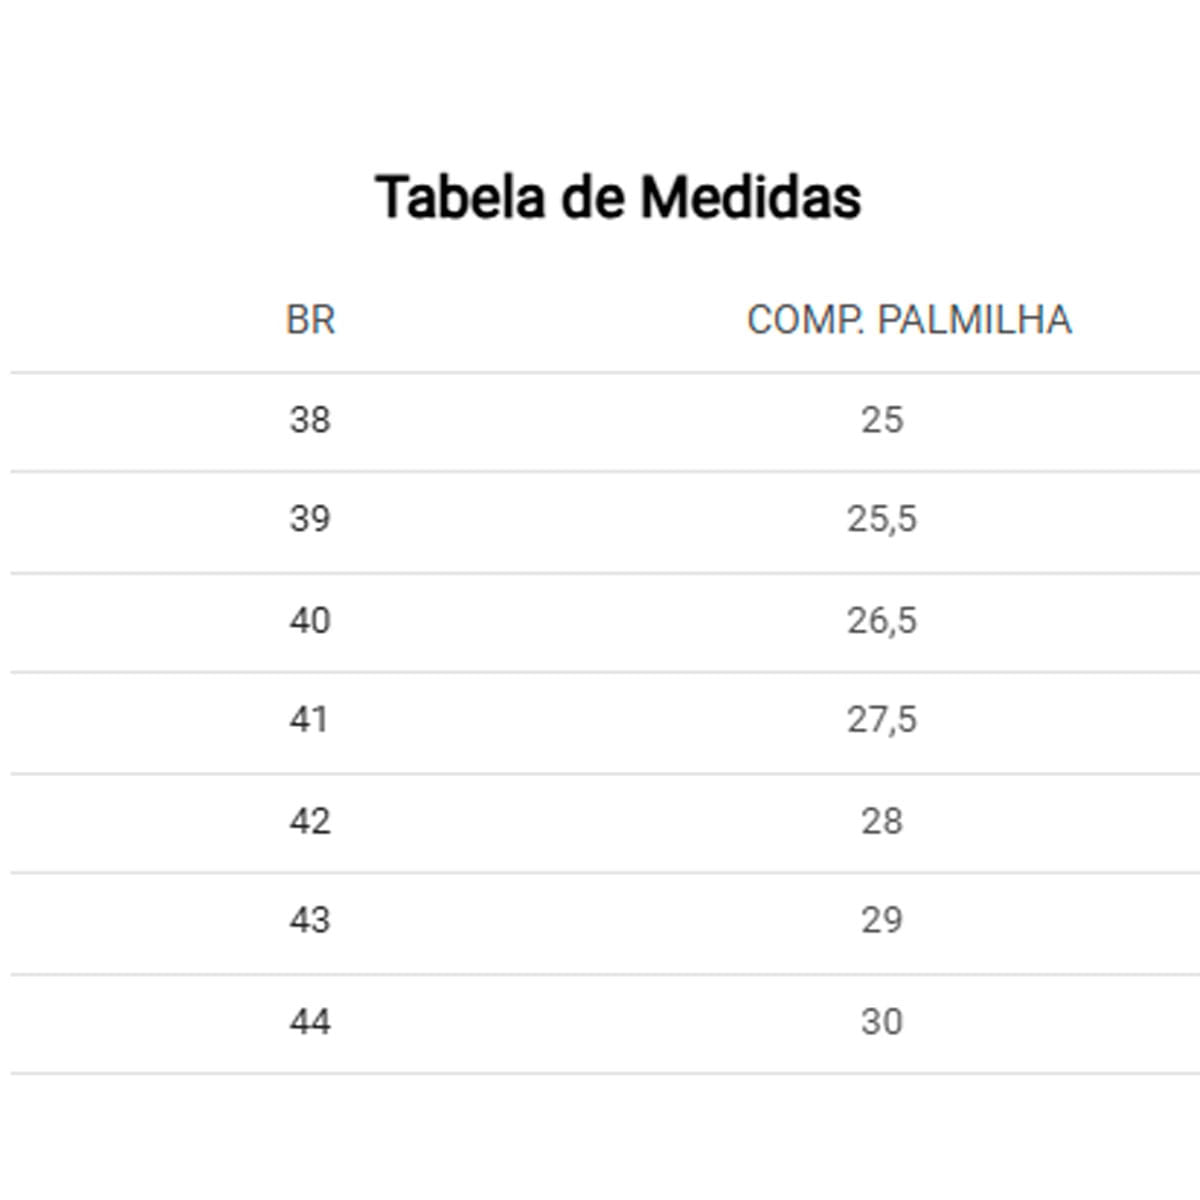Select size 41 in the BR column
Screen dimensions: 1200x1200
(x=309, y=720)
